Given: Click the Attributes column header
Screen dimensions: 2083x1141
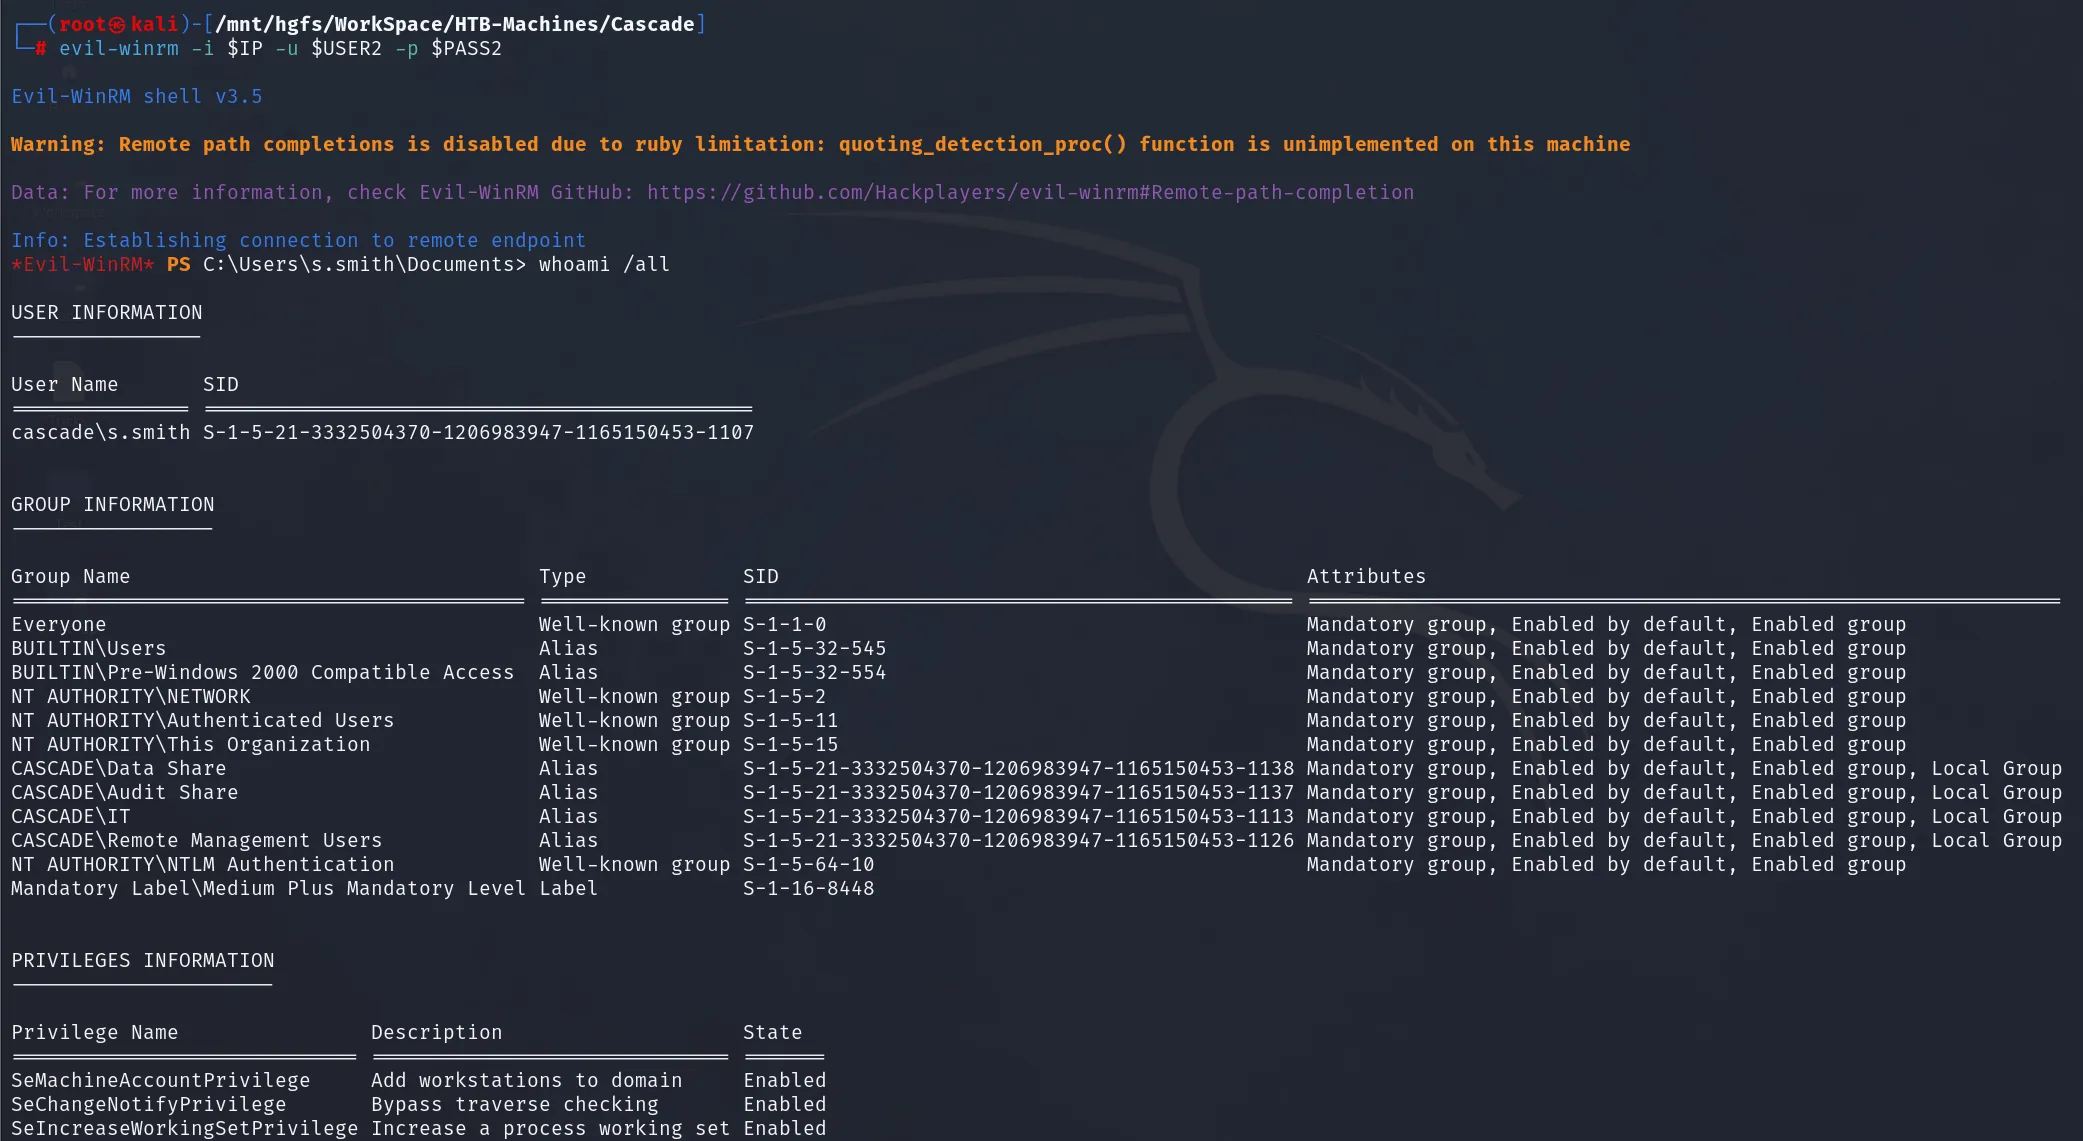Looking at the screenshot, I should pyautogui.click(x=1366, y=576).
